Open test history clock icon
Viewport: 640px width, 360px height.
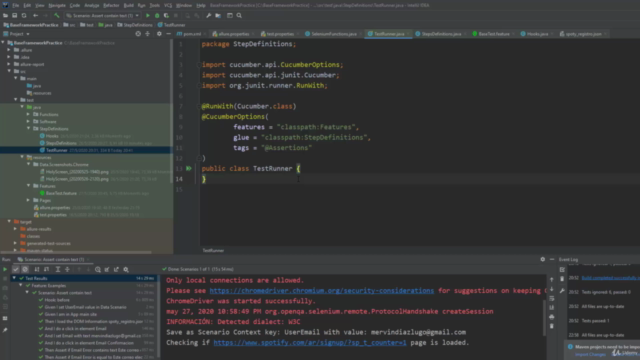tap(98, 269)
